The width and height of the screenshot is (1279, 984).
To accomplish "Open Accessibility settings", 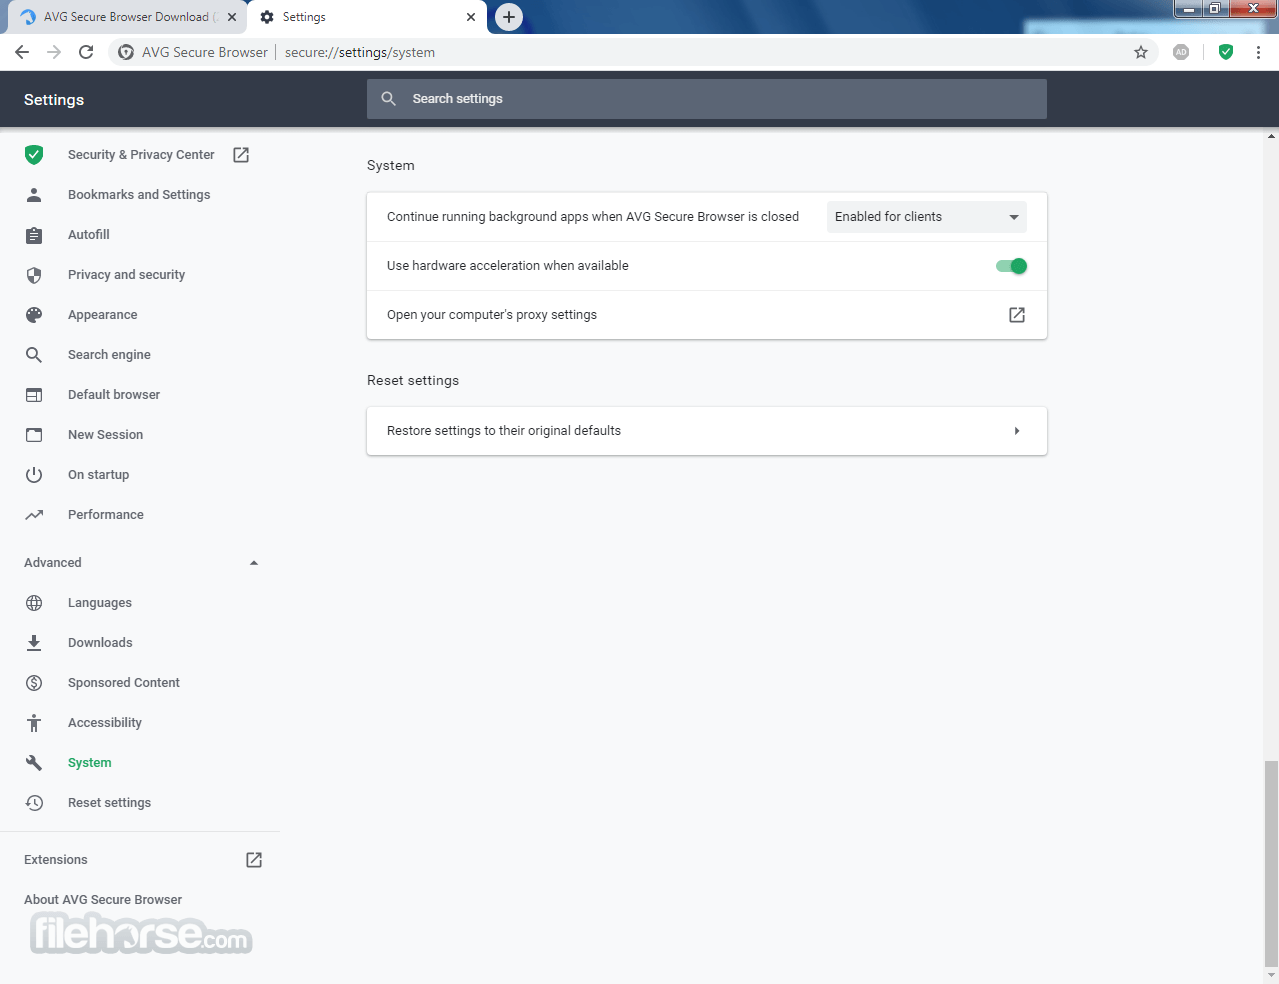I will pos(105,723).
